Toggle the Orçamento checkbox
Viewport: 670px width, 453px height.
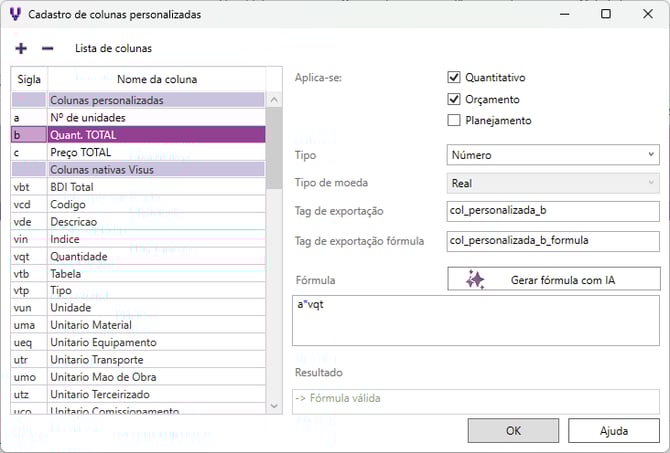pos(454,99)
